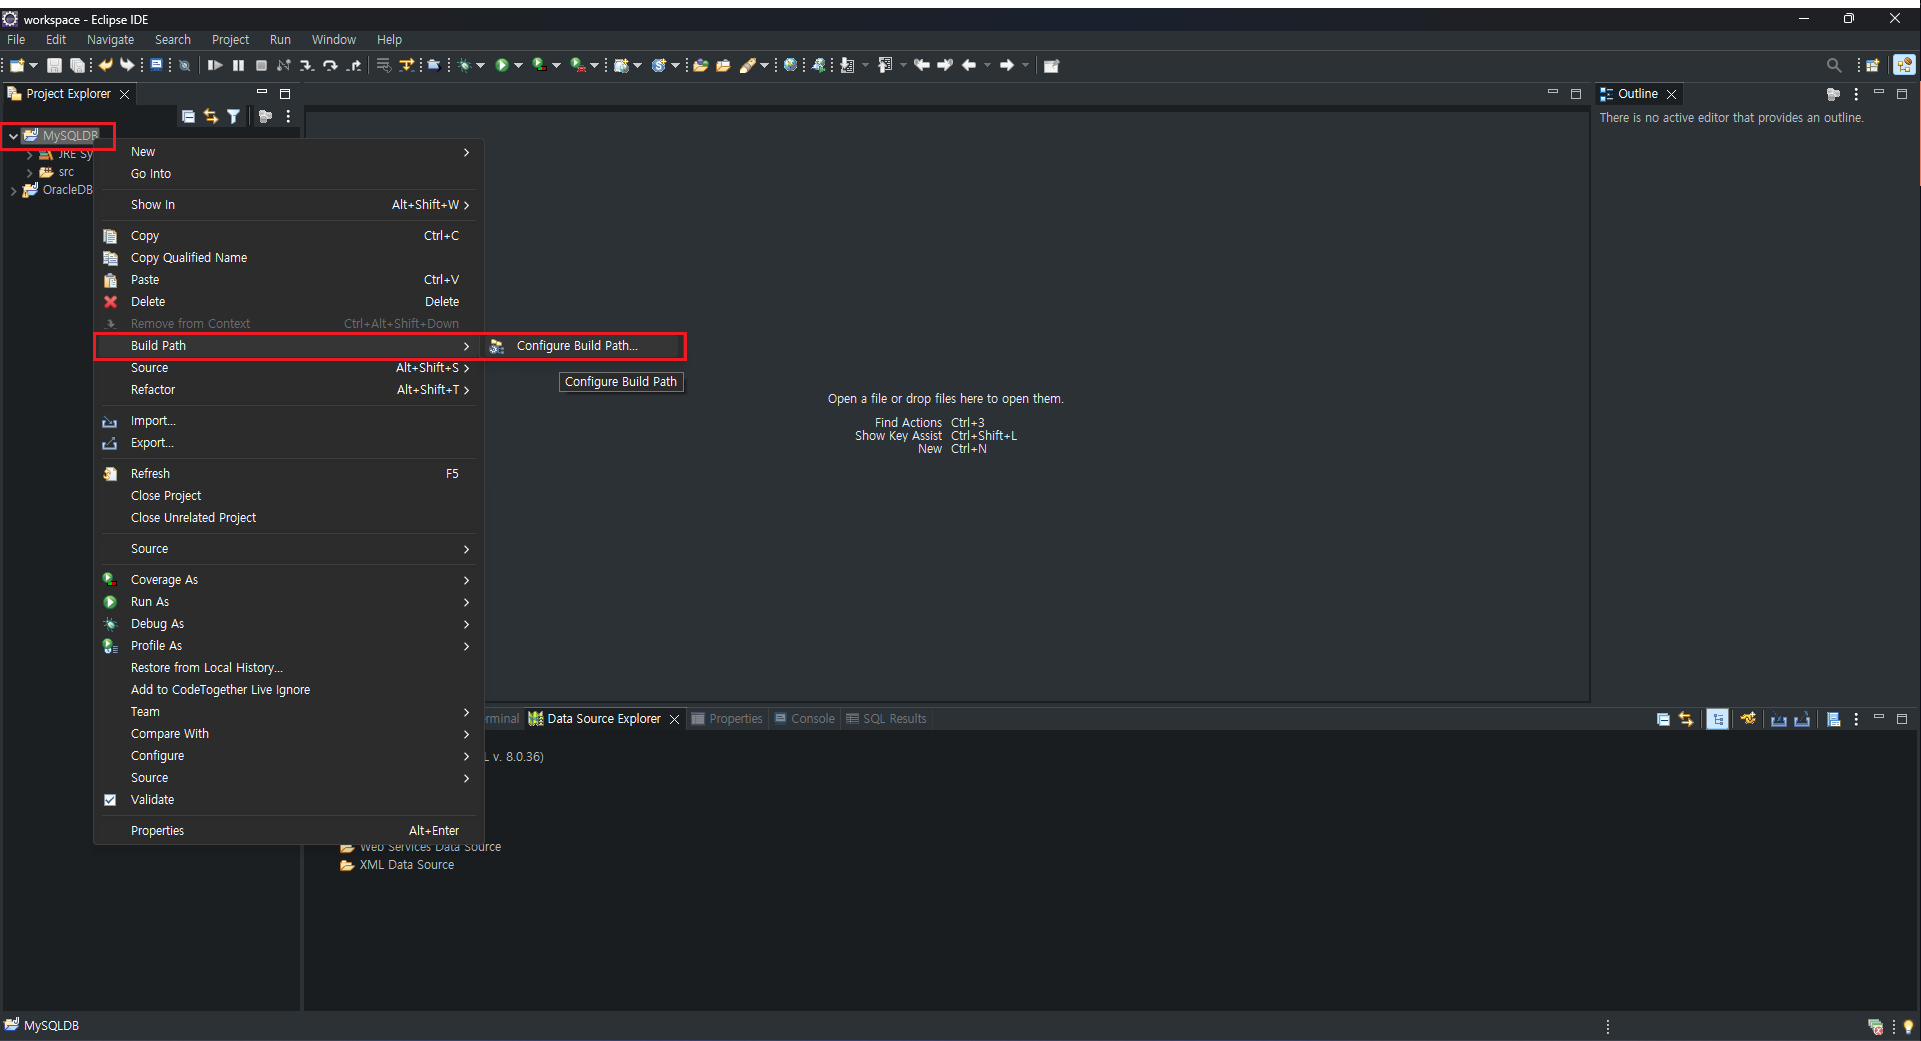Select XML Data Source folder

pyautogui.click(x=397, y=865)
